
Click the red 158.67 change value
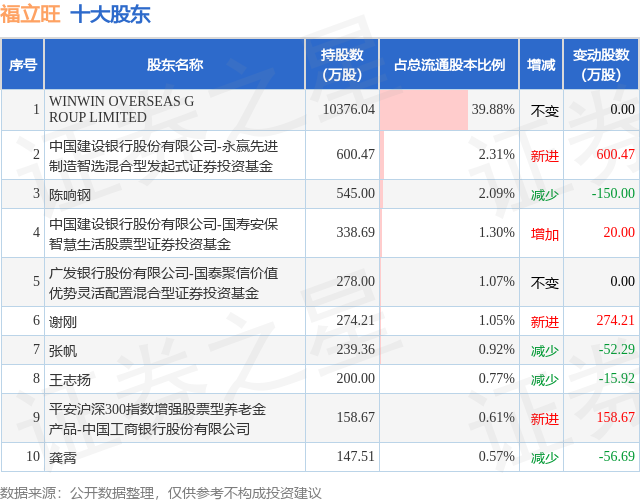pyautogui.click(x=616, y=417)
